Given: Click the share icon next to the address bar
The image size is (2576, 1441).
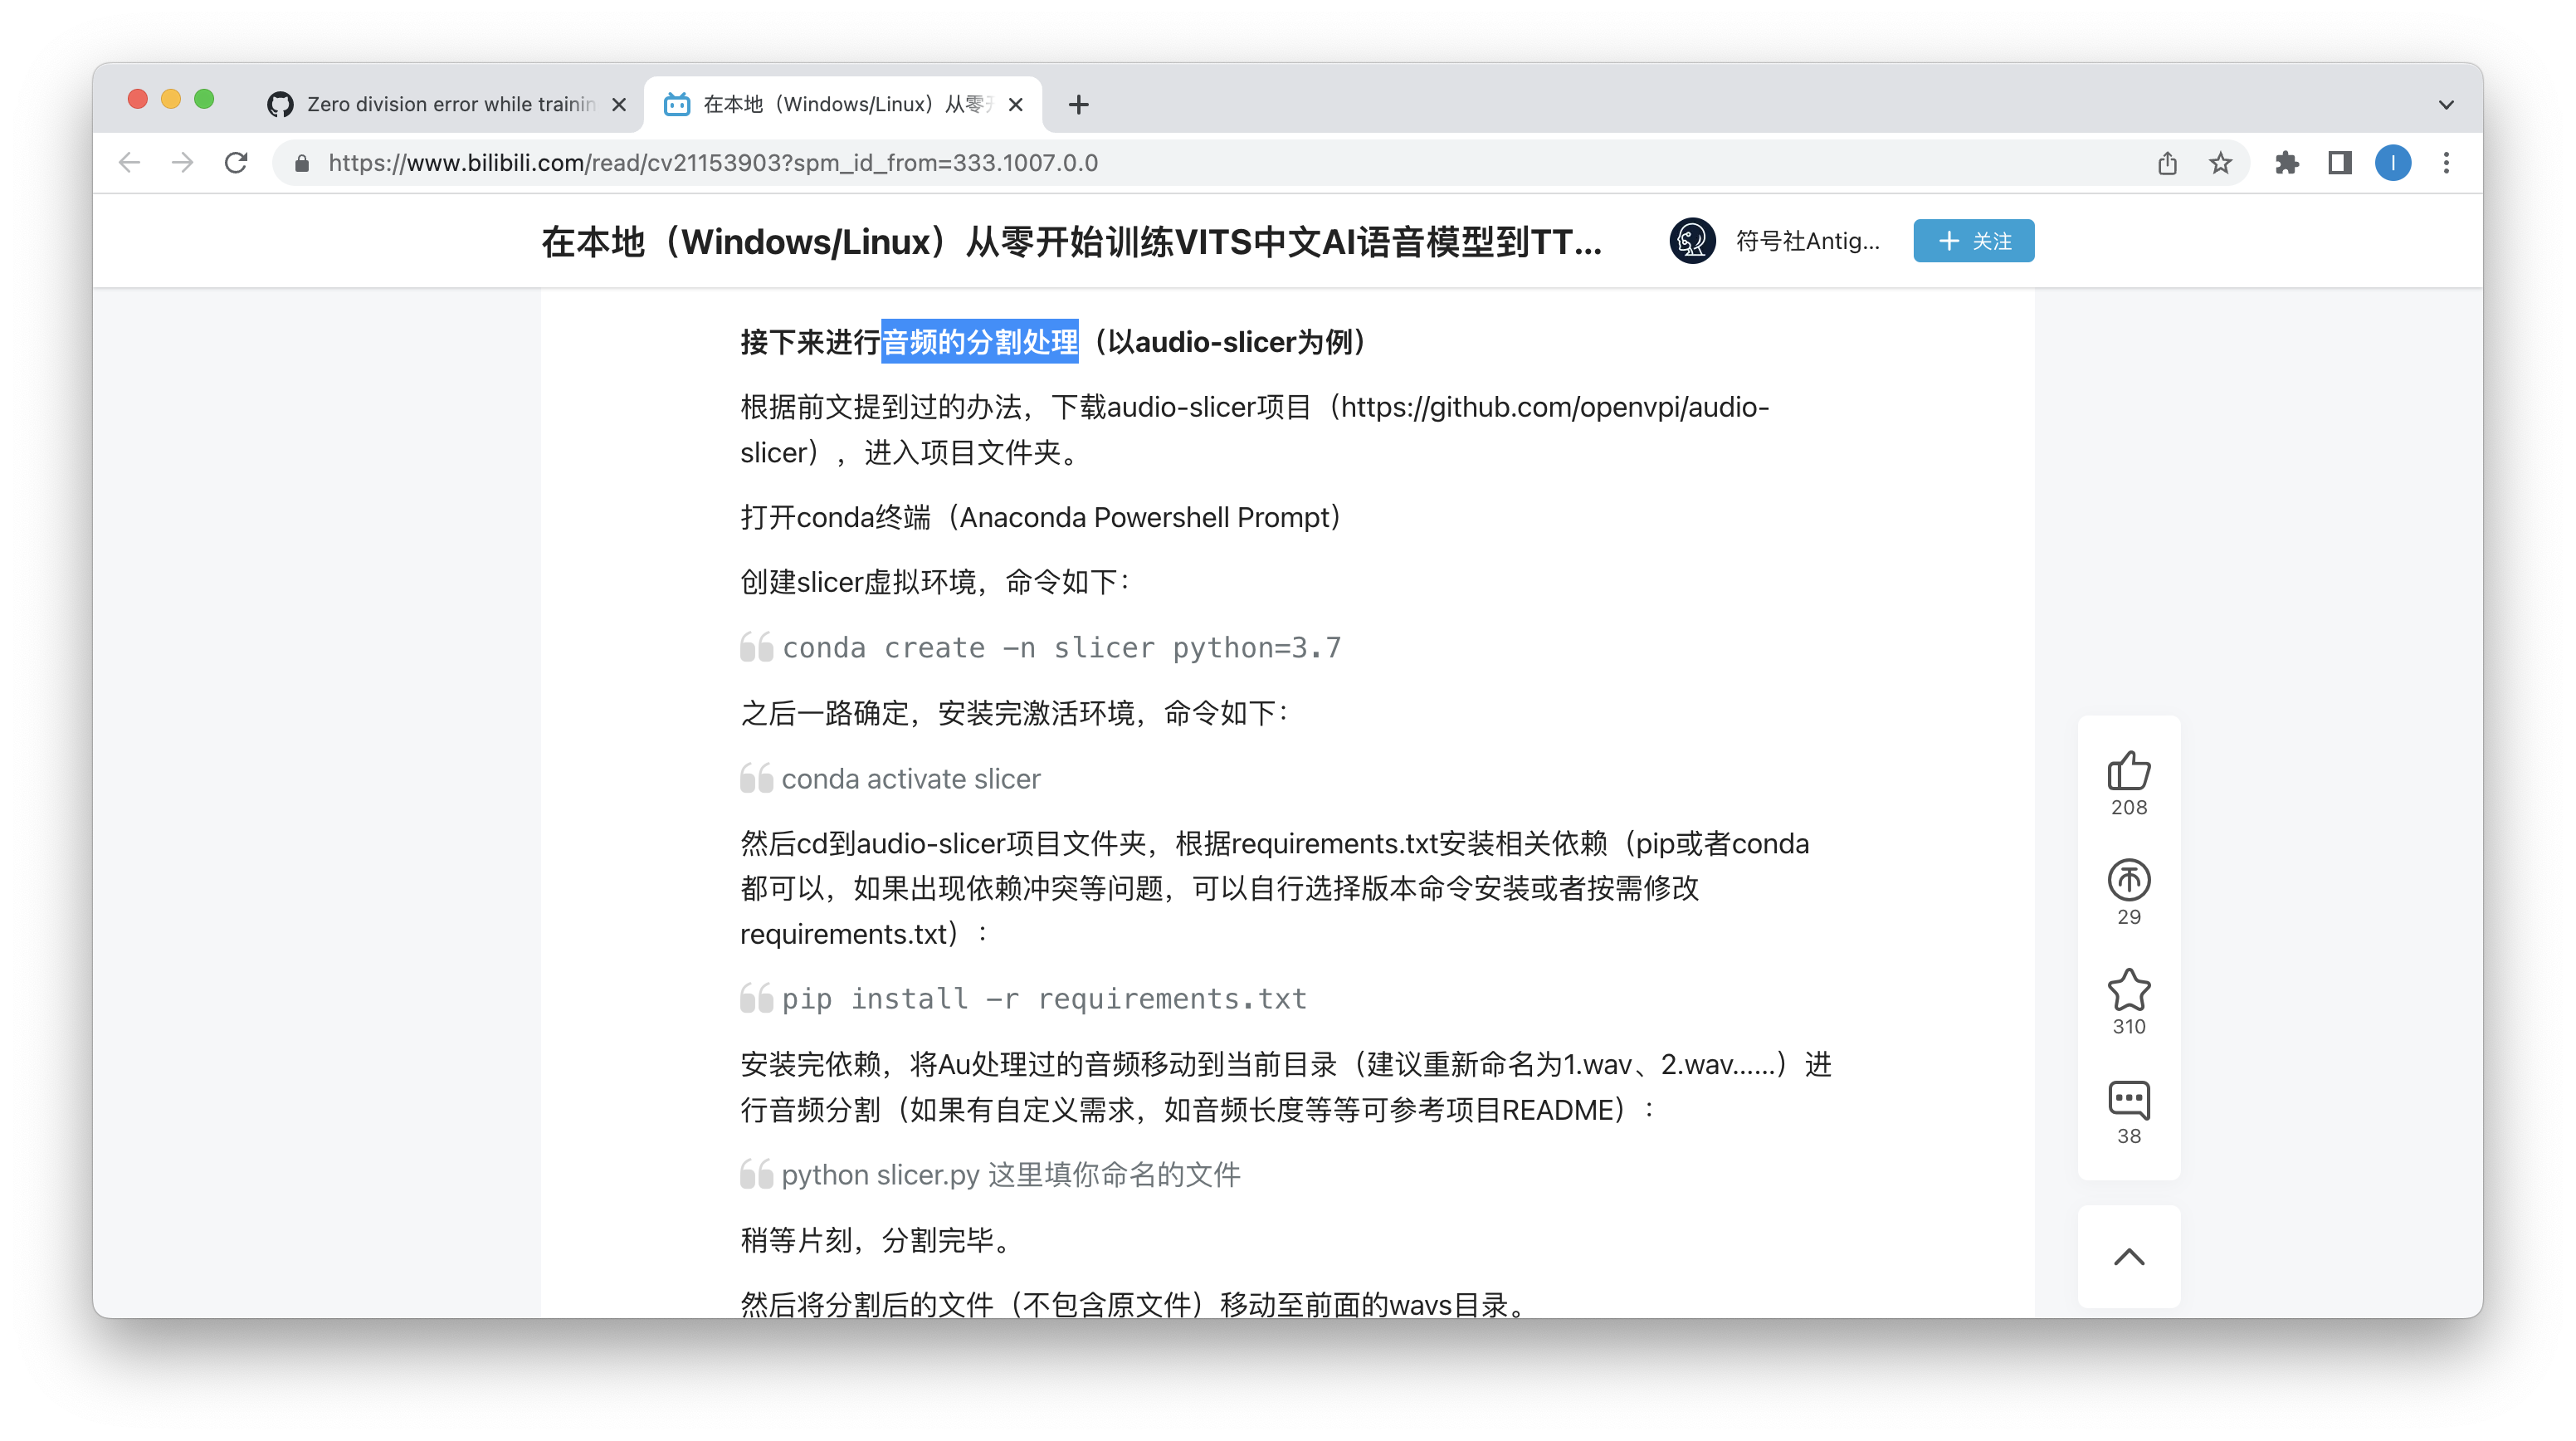Looking at the screenshot, I should point(2166,163).
